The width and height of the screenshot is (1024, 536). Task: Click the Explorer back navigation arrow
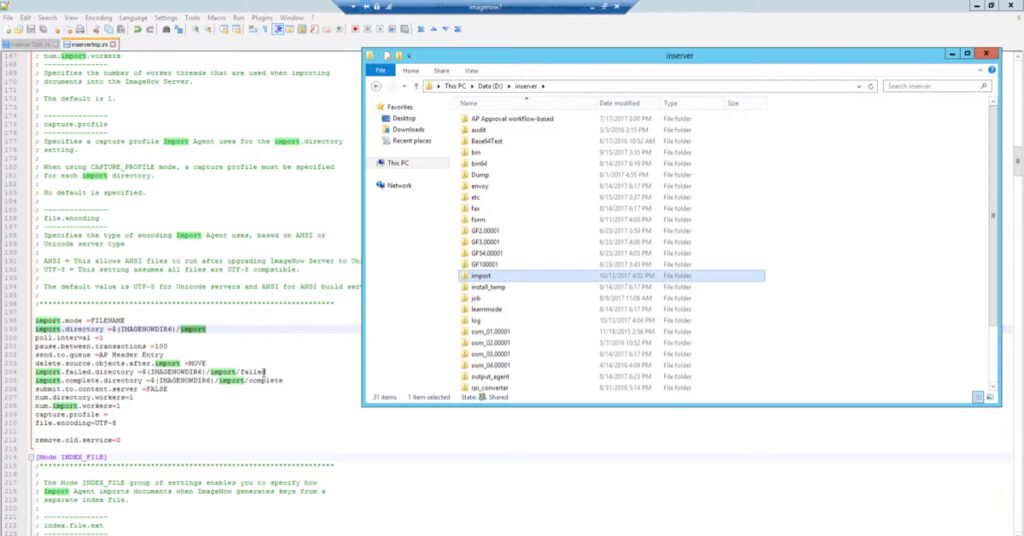coord(375,87)
